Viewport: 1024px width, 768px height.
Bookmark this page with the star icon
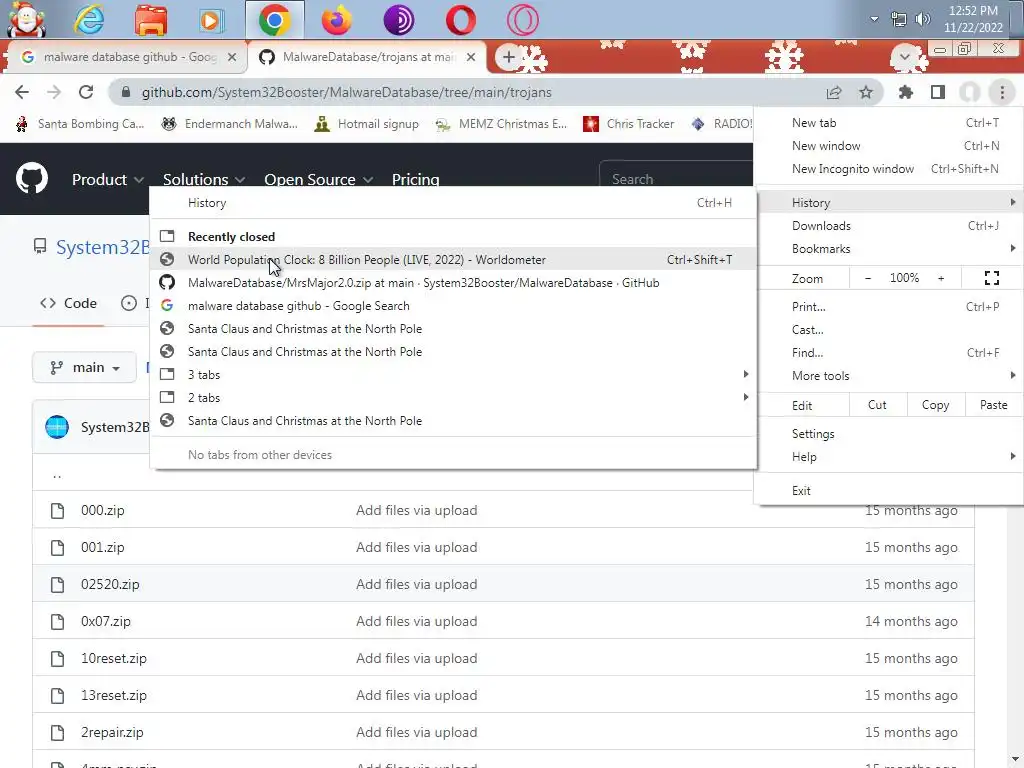[x=866, y=92]
